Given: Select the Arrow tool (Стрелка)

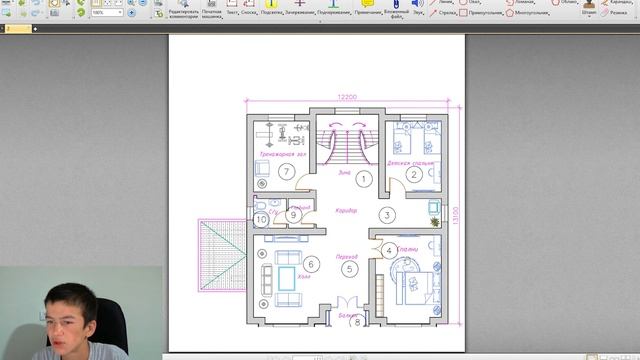Looking at the screenshot, I should [x=442, y=13].
